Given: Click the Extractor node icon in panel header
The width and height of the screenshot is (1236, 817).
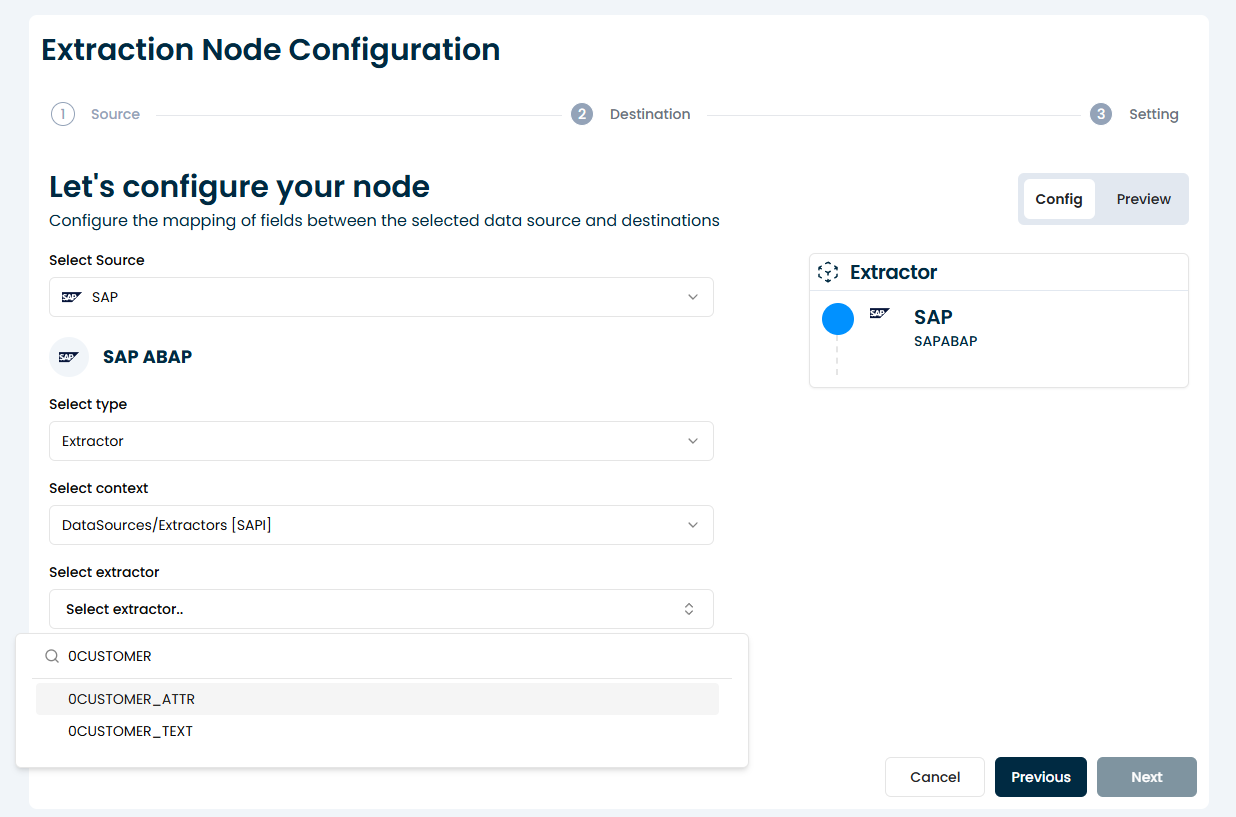Looking at the screenshot, I should pos(828,272).
